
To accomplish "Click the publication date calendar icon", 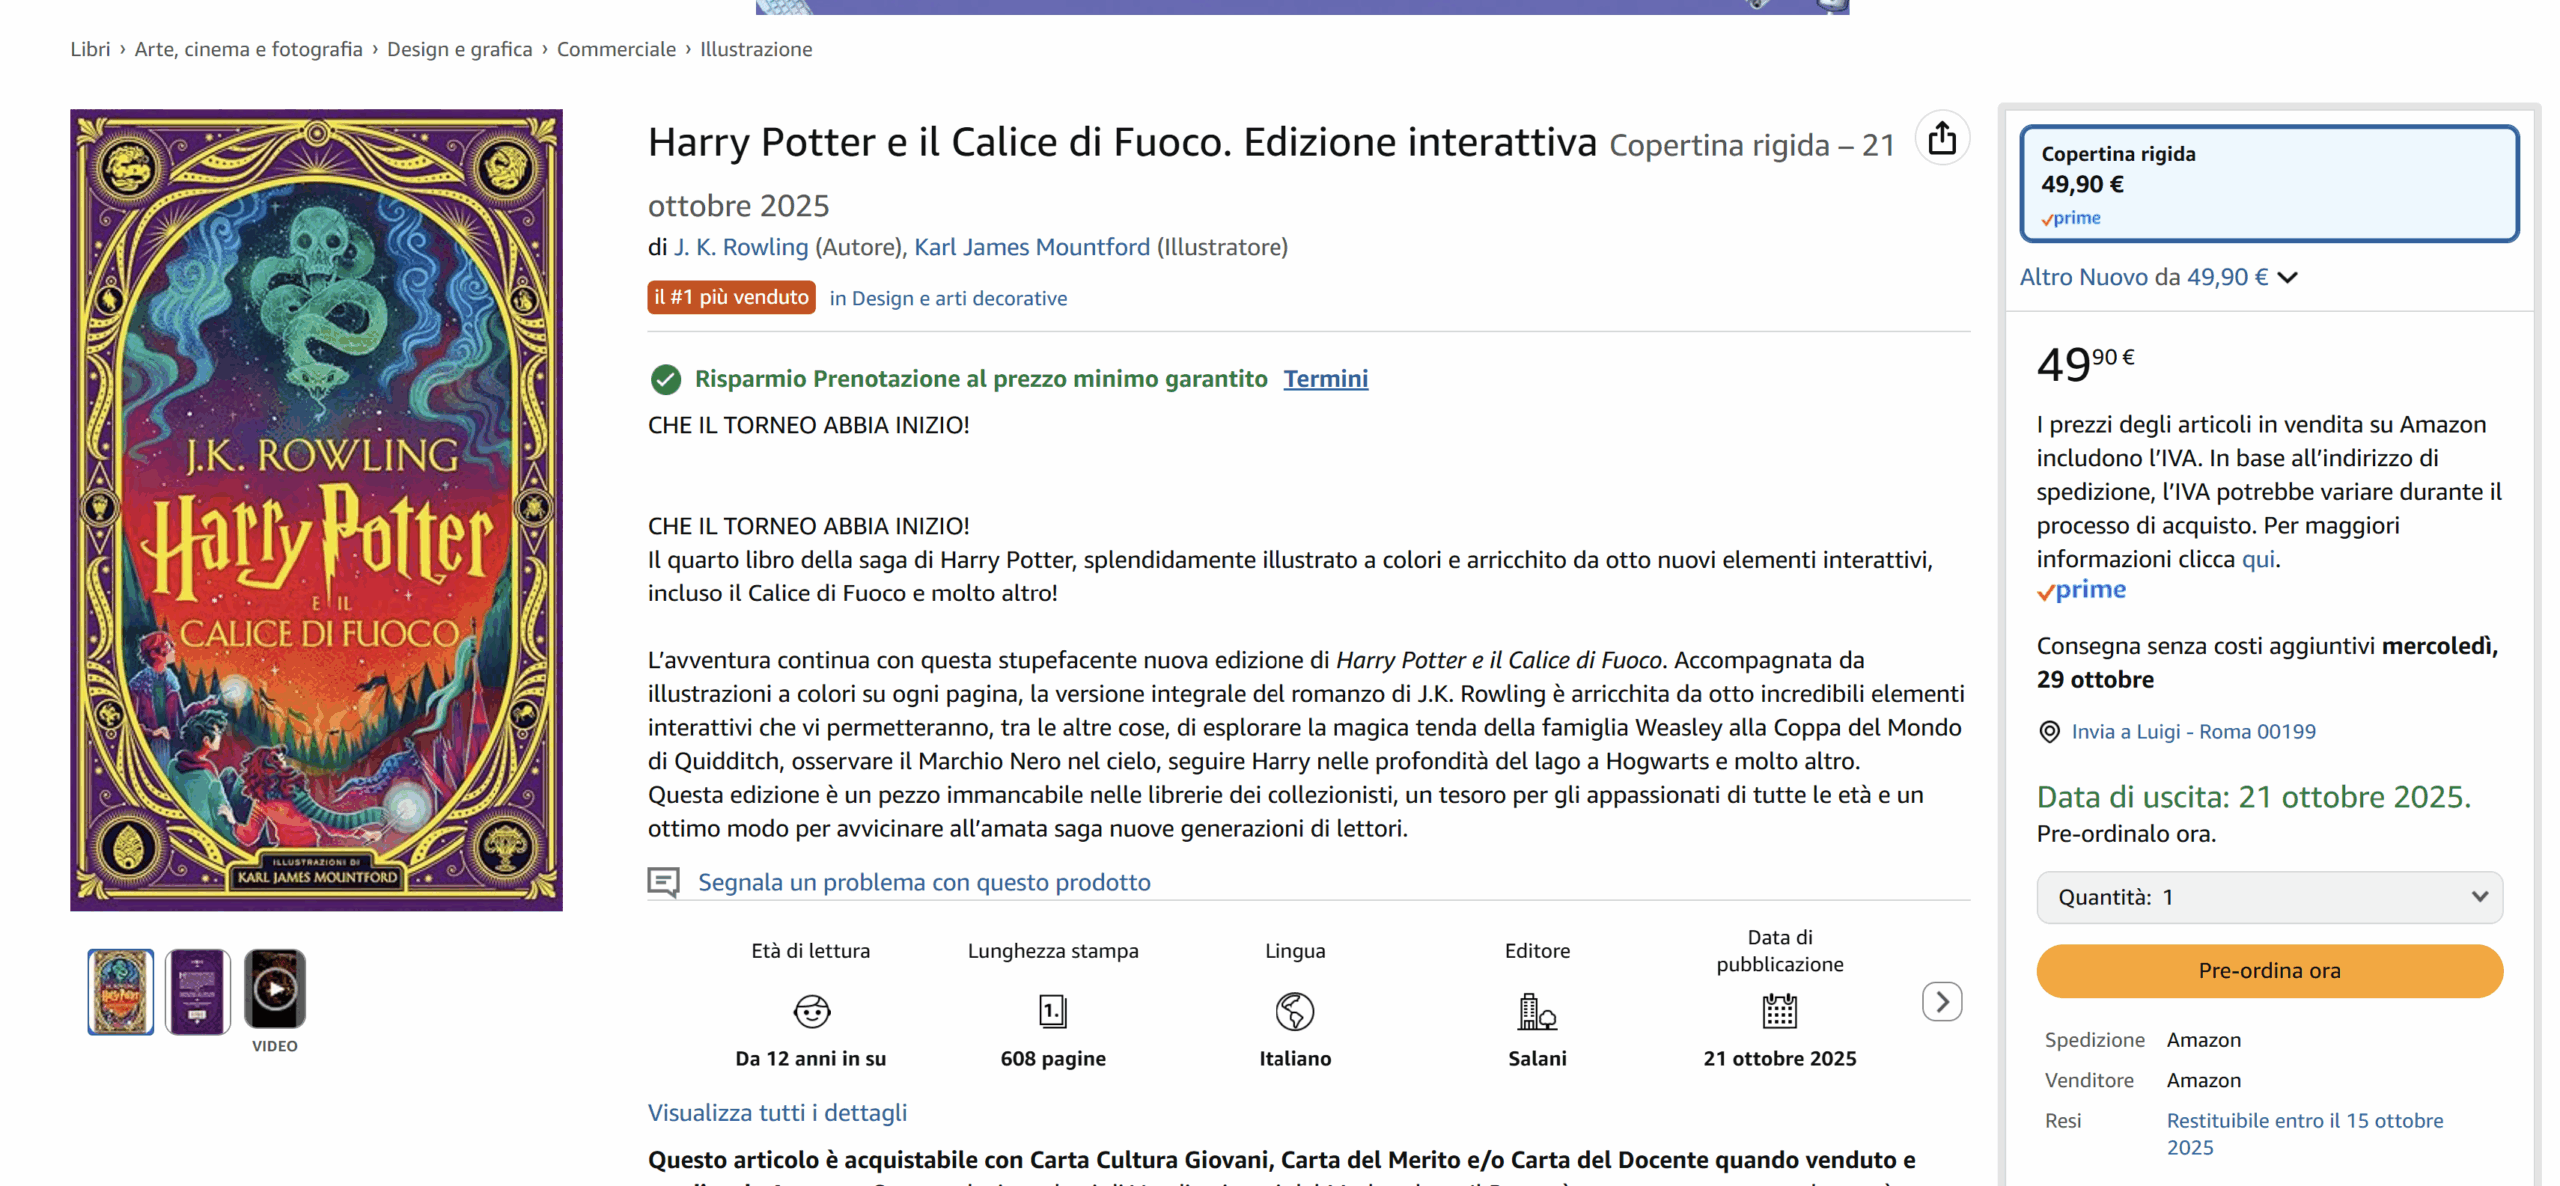I will (1779, 1011).
